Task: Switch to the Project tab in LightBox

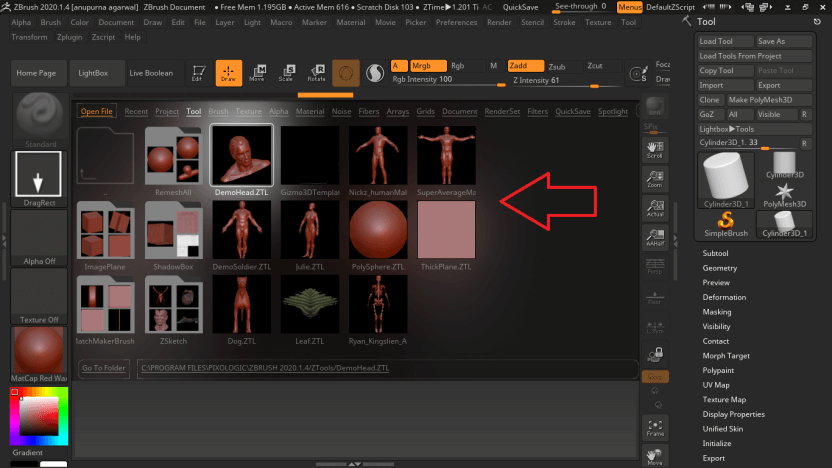Action: tap(167, 111)
